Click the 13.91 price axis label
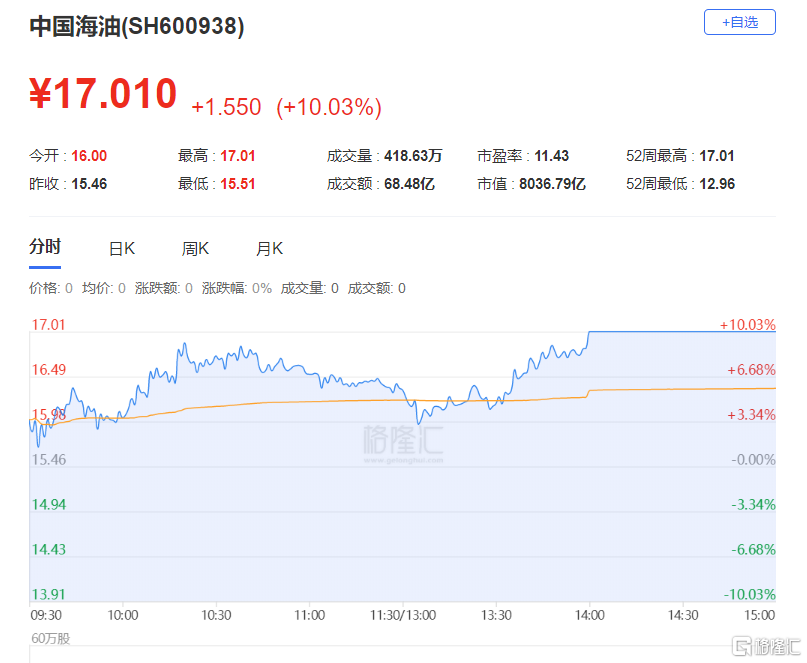This screenshot has width=807, height=663. 48,595
